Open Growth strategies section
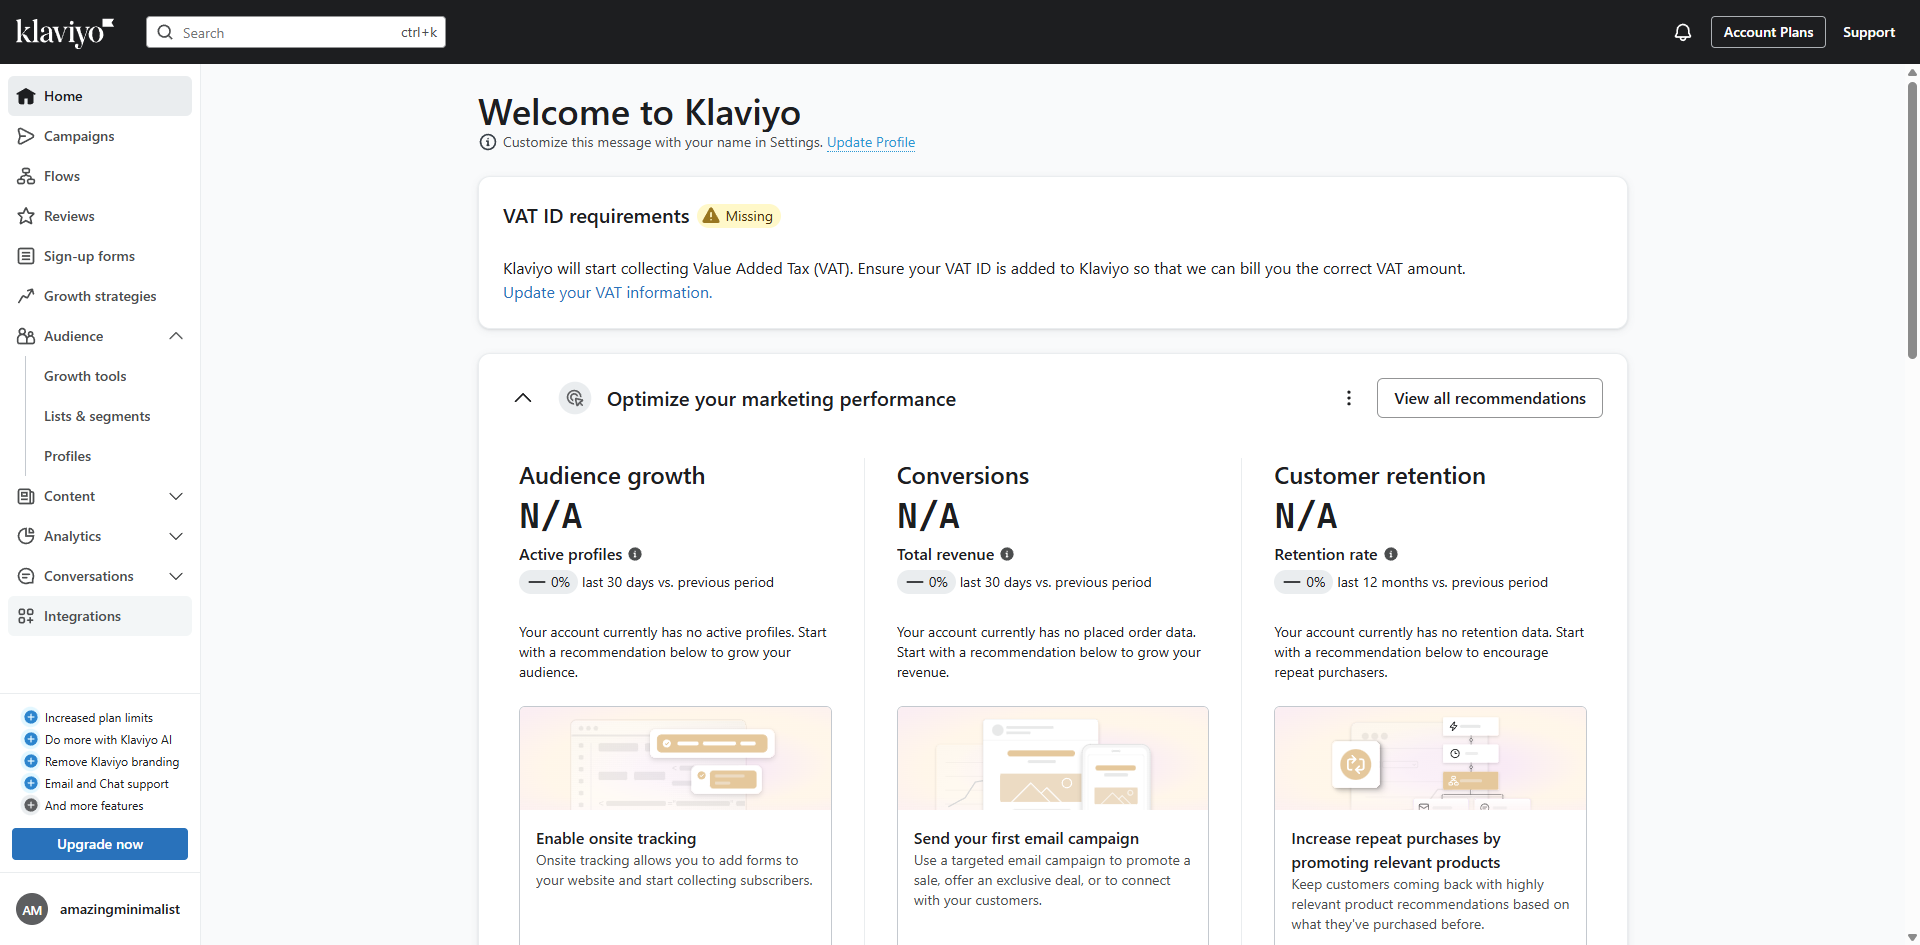The width and height of the screenshot is (1920, 945). (100, 296)
